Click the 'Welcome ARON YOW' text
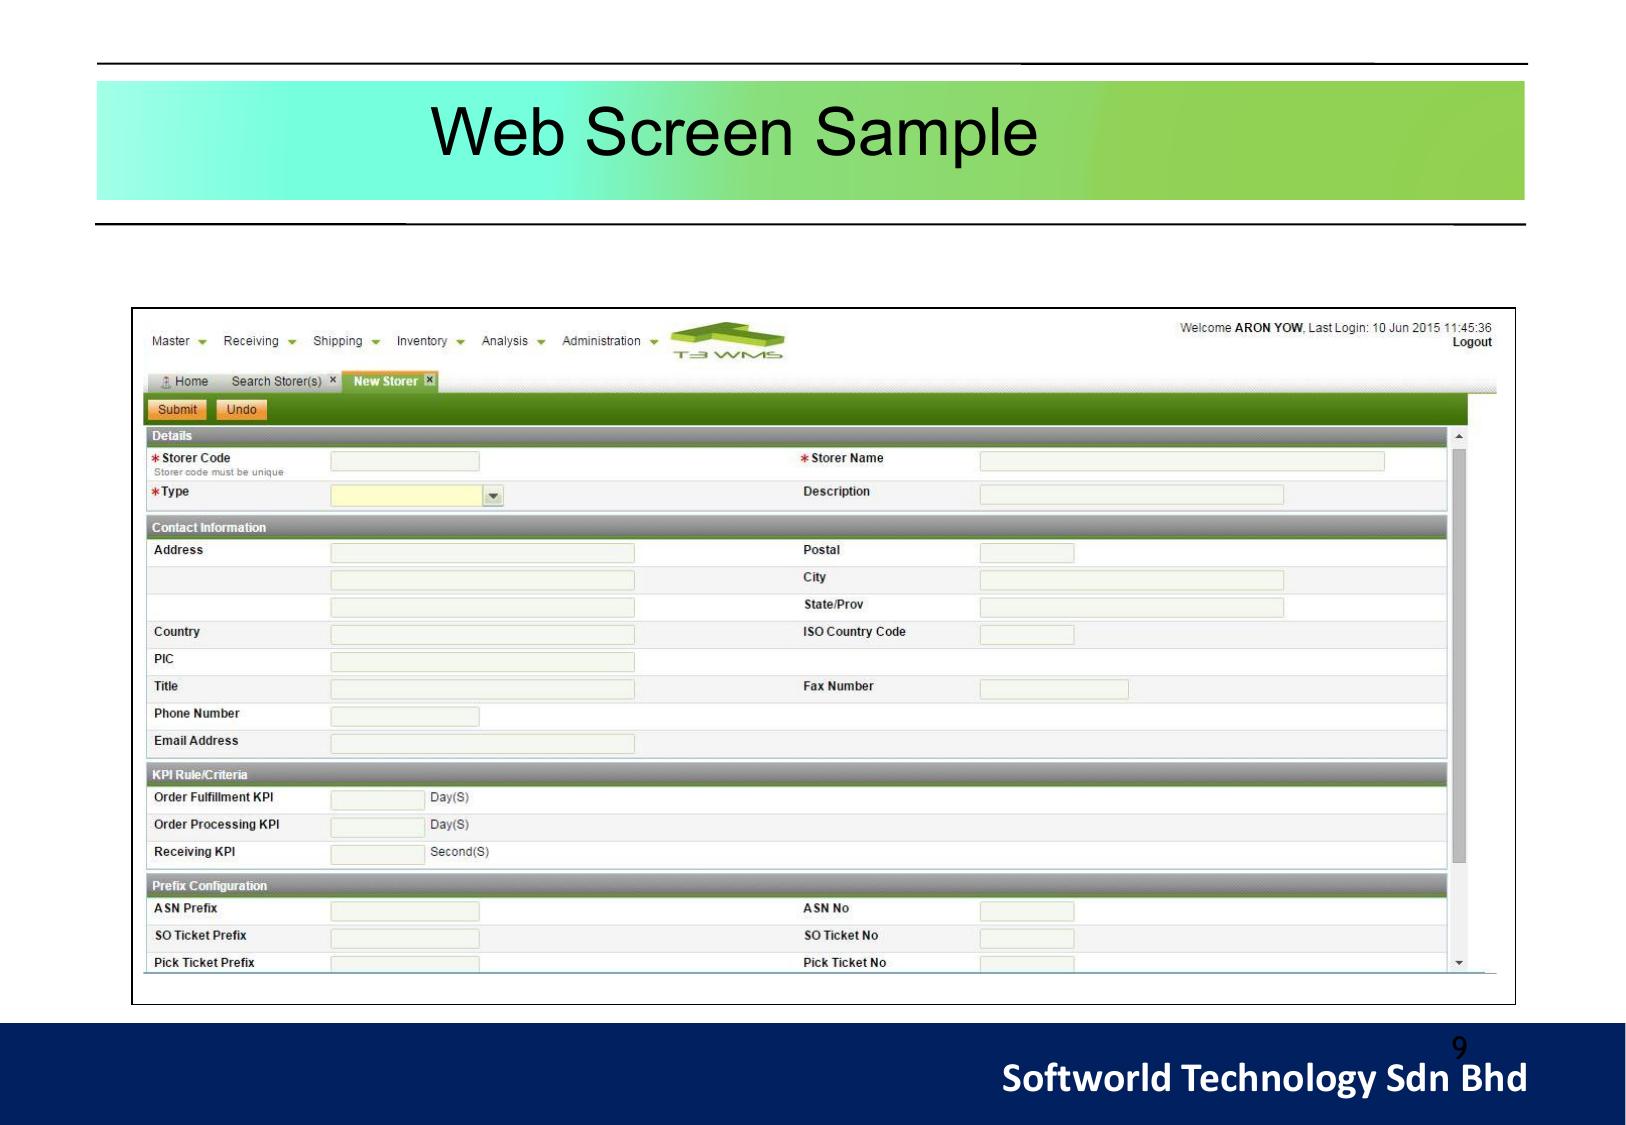This screenshot has width=1626, height=1125. [1241, 328]
